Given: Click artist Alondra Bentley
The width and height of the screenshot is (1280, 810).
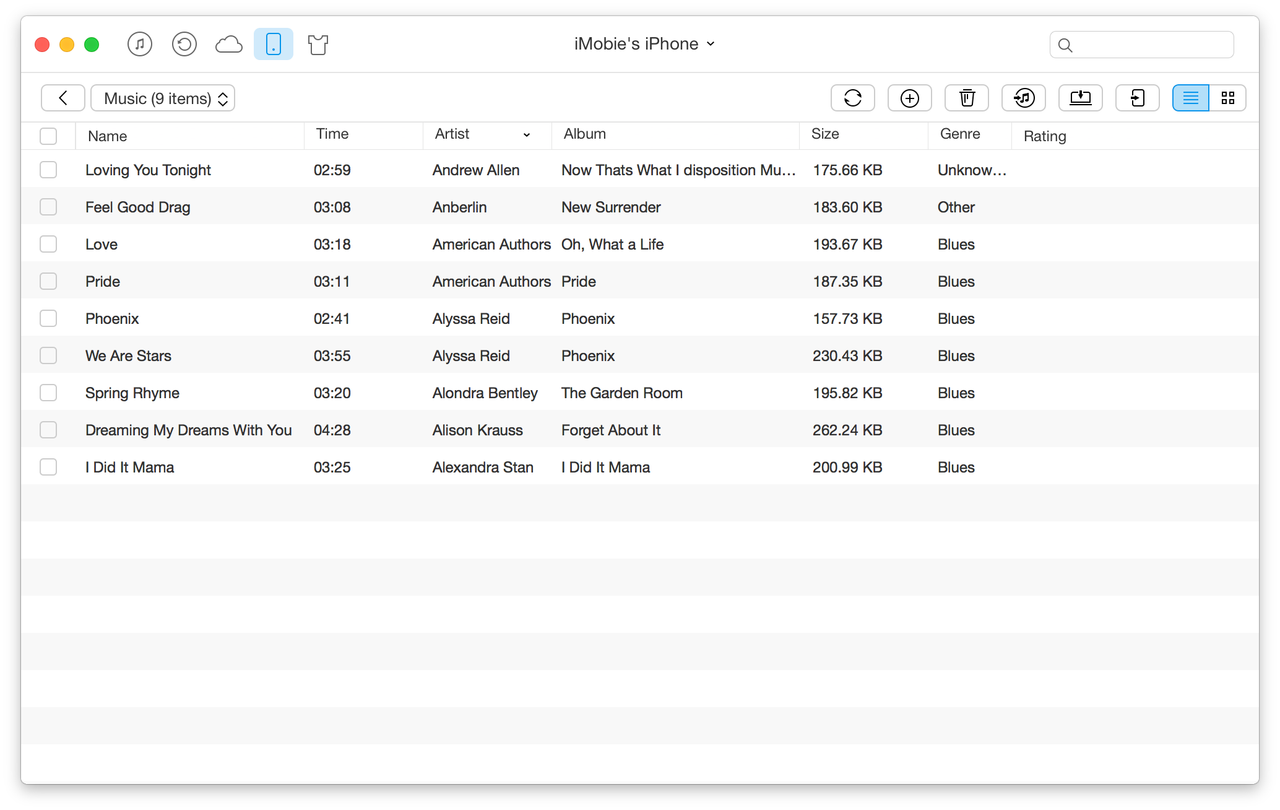Looking at the screenshot, I should [x=485, y=393].
